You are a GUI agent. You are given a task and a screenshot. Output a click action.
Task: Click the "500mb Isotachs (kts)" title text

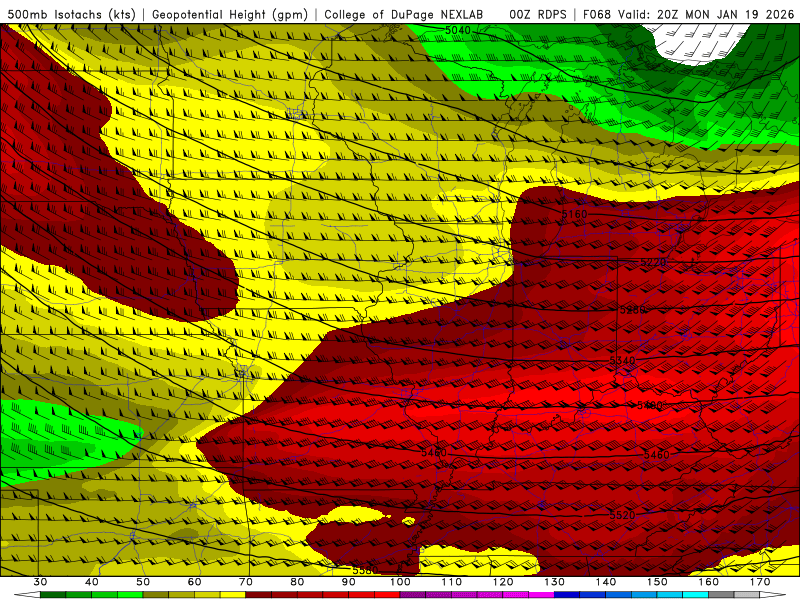(x=71, y=15)
